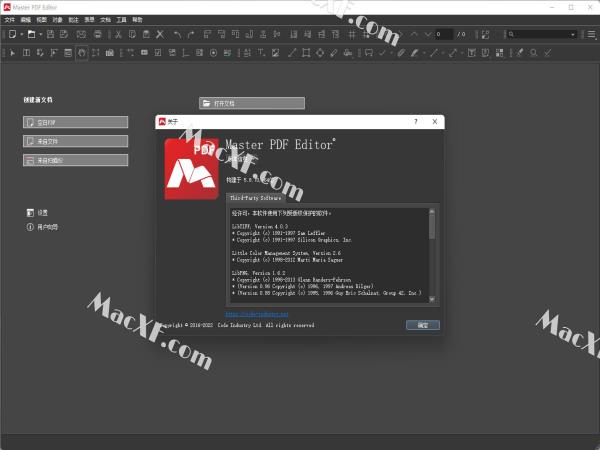Click the 确定 button in About dialog
This screenshot has height=450, width=600.
(x=423, y=325)
